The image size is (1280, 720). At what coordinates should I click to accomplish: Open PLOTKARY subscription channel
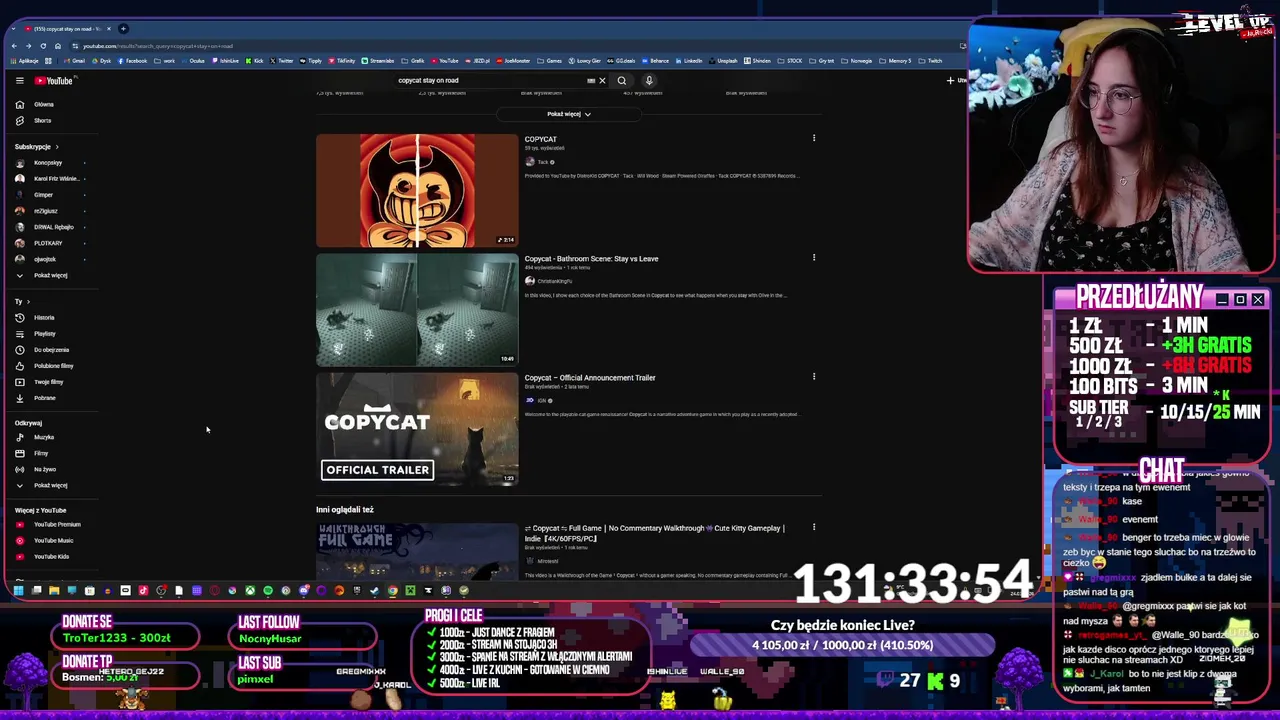pyautogui.click(x=48, y=243)
